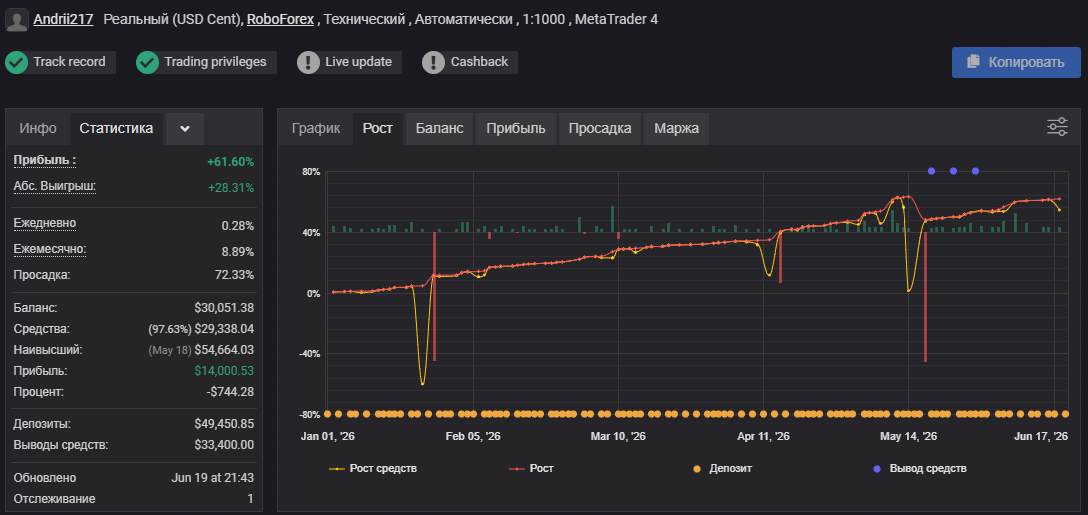Click the first purple withdrawal marker on chart
This screenshot has height=515, width=1088.
931,171
